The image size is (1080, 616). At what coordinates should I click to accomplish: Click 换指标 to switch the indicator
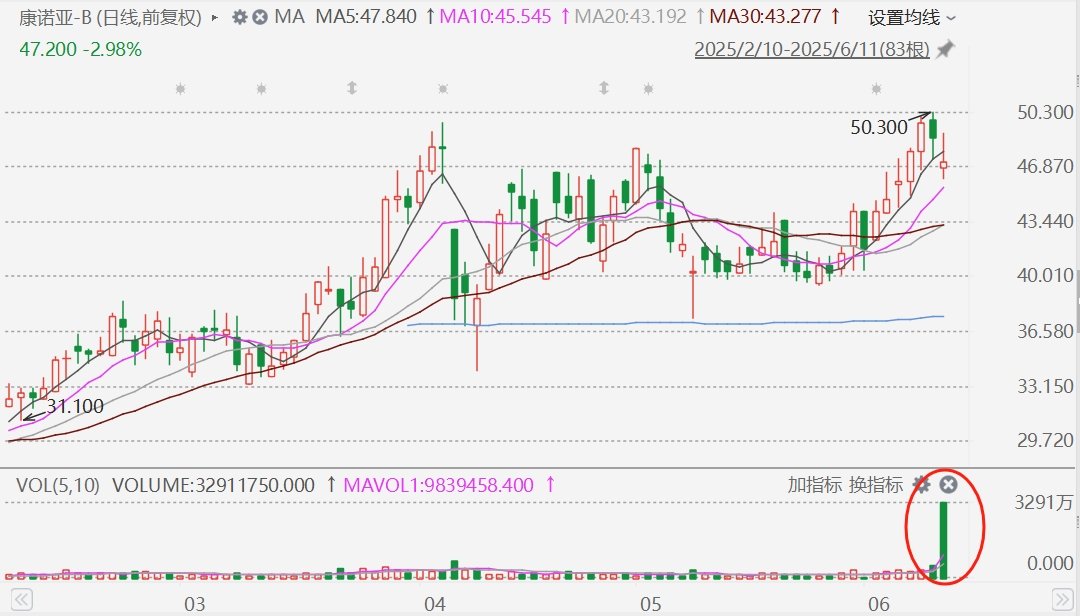pos(876,485)
